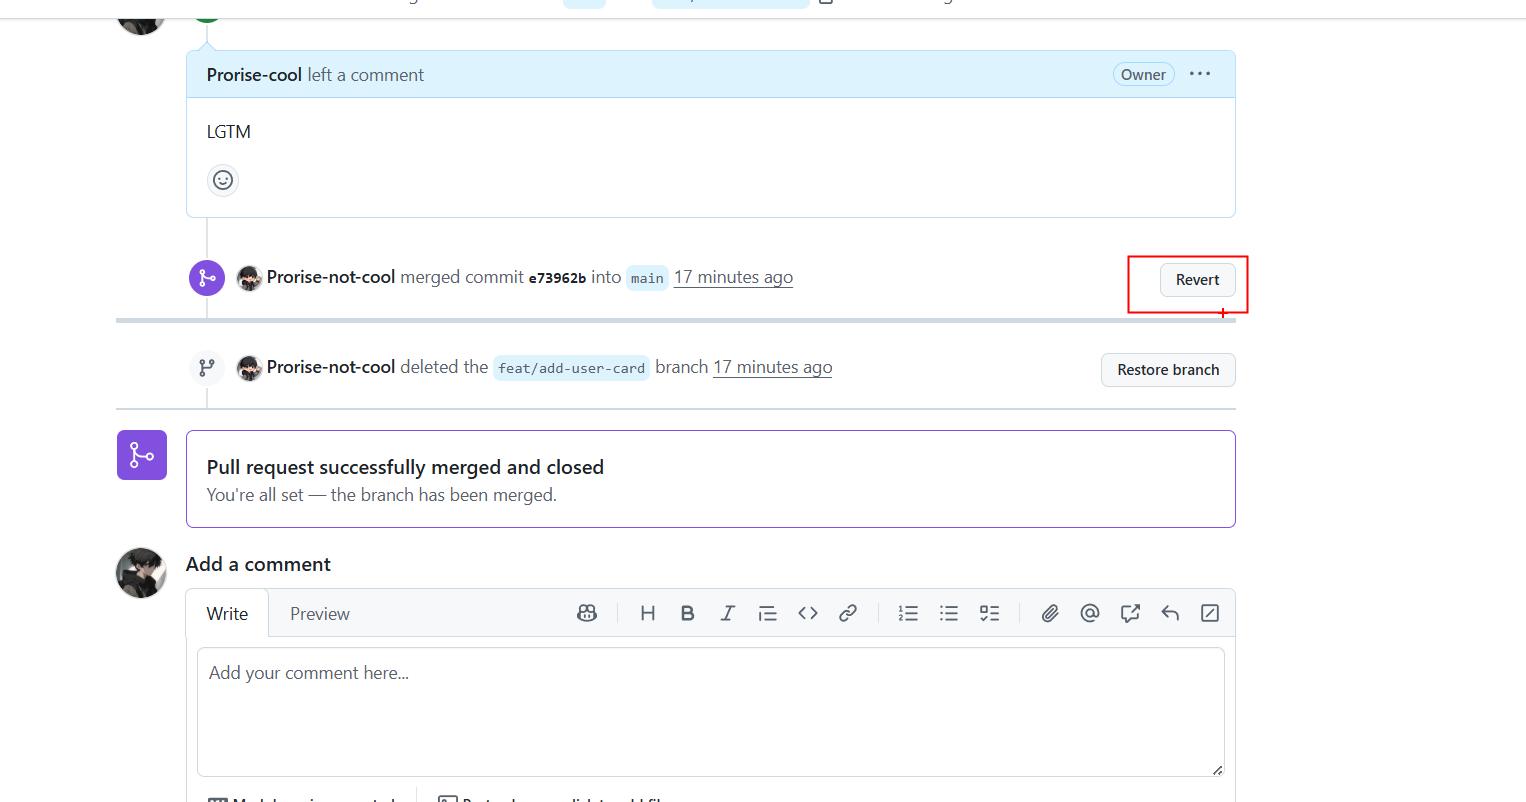This screenshot has width=1526, height=802.
Task: Open the slash commands menu icon
Action: pos(1210,613)
